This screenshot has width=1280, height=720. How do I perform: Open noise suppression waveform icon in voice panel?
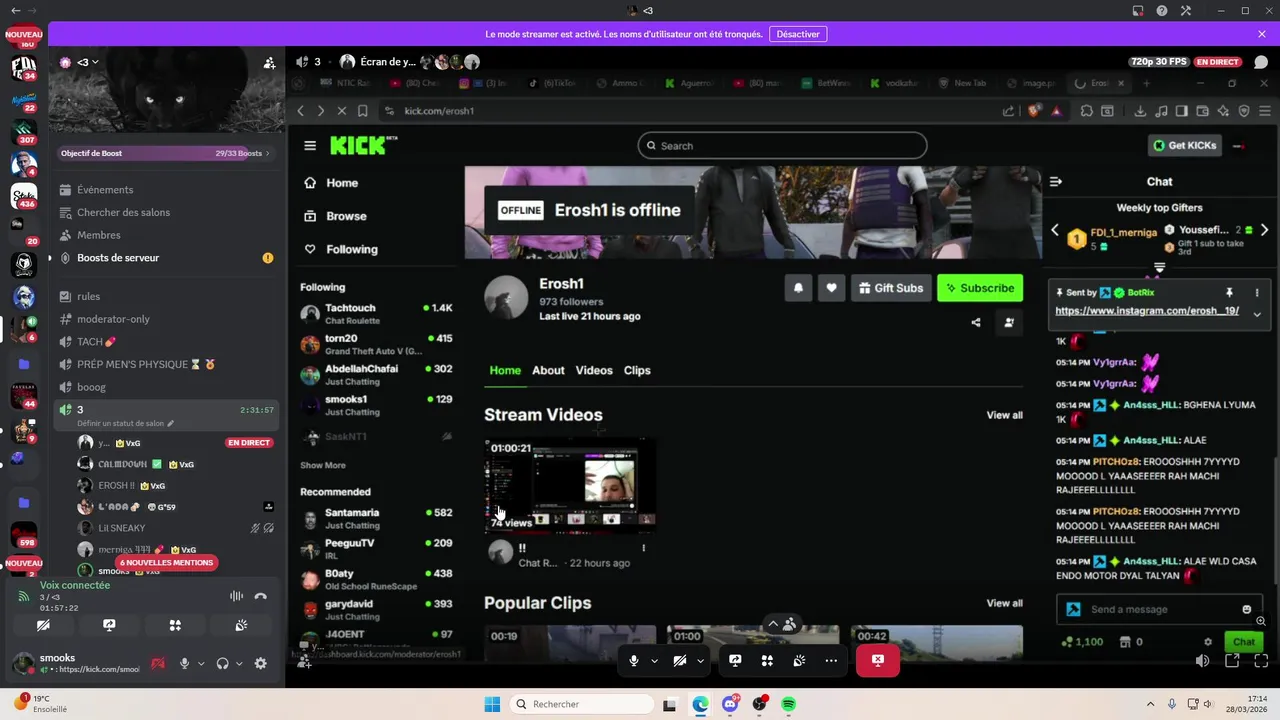(237, 596)
